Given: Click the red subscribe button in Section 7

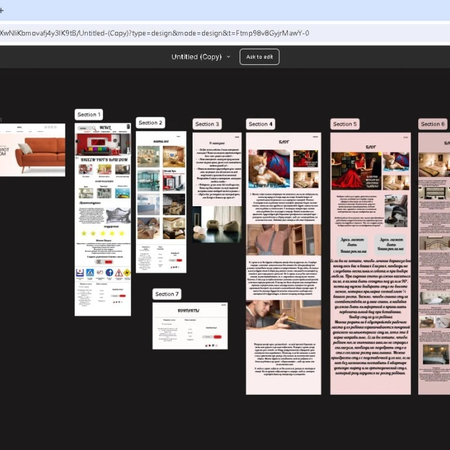Looking at the screenshot, I should (217, 337).
